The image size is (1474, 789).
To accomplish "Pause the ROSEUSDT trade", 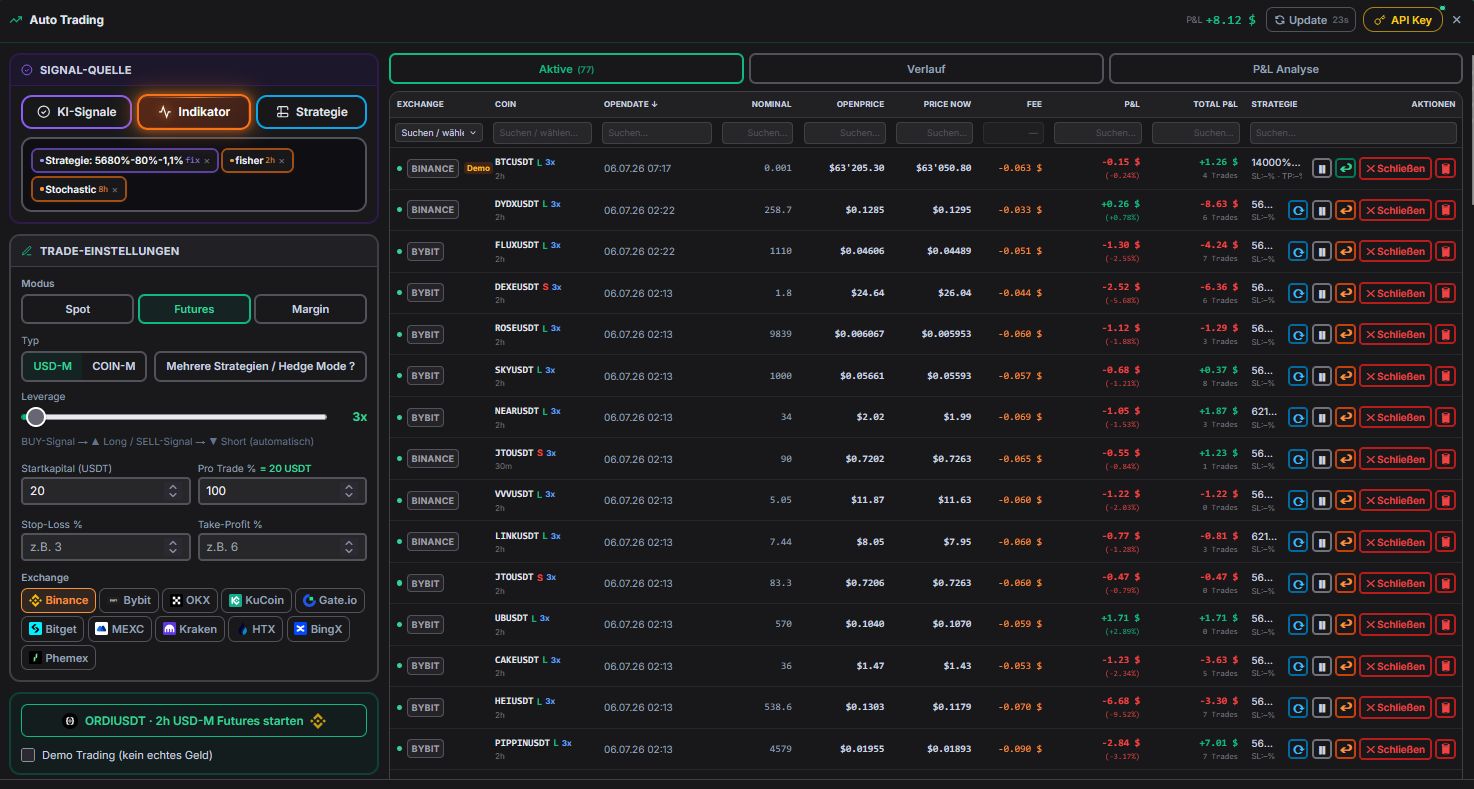I will [1322, 334].
